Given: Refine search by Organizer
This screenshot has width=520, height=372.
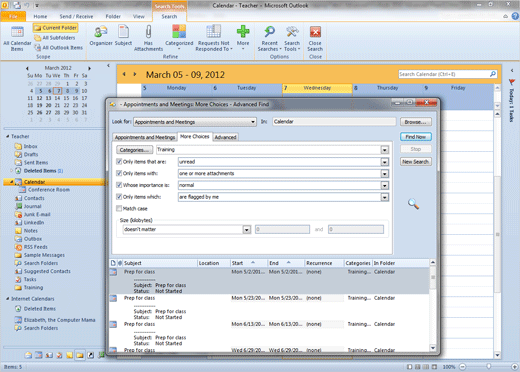Looking at the screenshot, I should pyautogui.click(x=101, y=36).
